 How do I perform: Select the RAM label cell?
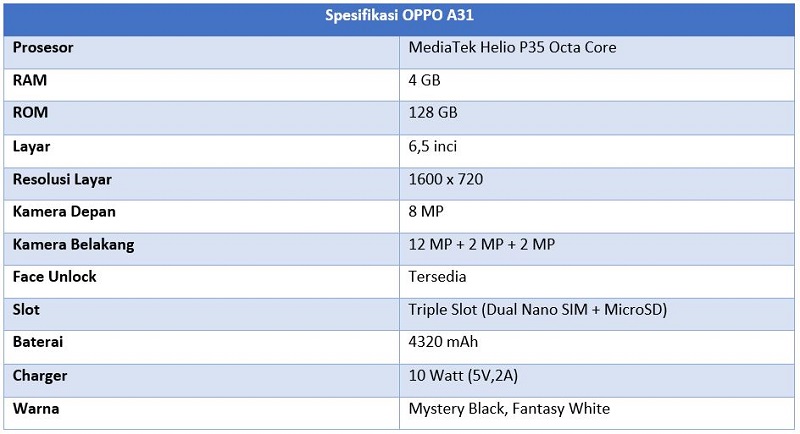pos(30,80)
